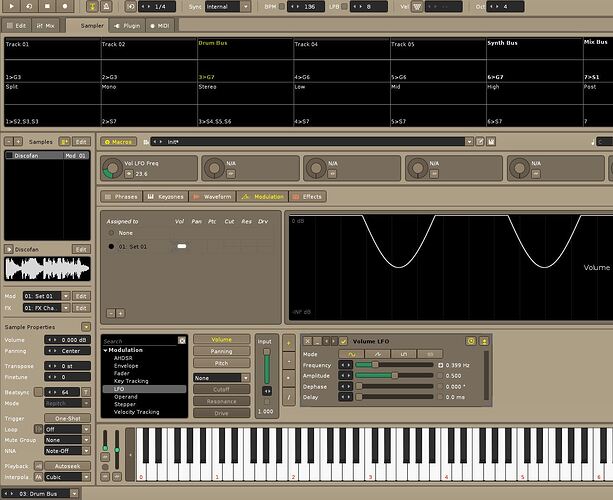Open the MIDI tab
Screen dimensions: 613x500
[x=160, y=26]
